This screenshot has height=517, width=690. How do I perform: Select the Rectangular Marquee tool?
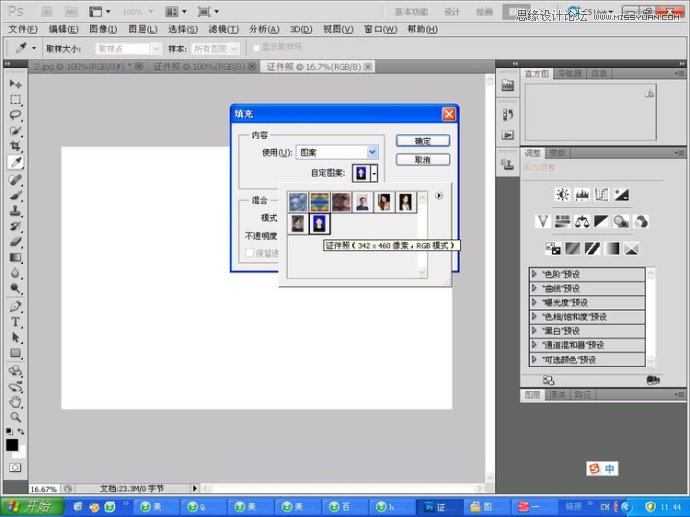click(x=16, y=100)
